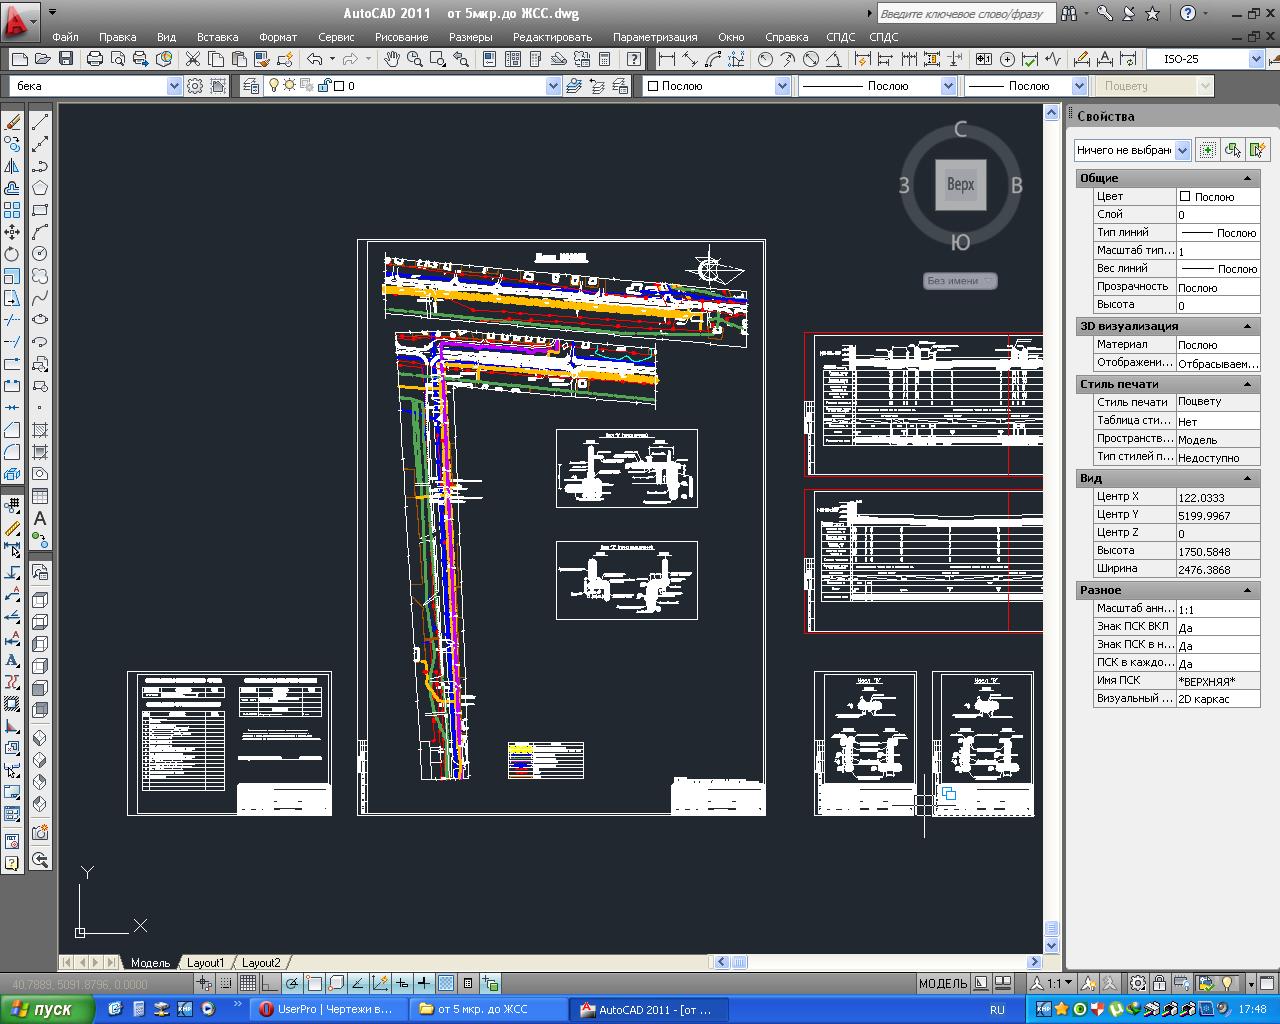Click the Favorites star icon in title bar
Viewport: 1280px width, 1024px height.
tap(1152, 14)
